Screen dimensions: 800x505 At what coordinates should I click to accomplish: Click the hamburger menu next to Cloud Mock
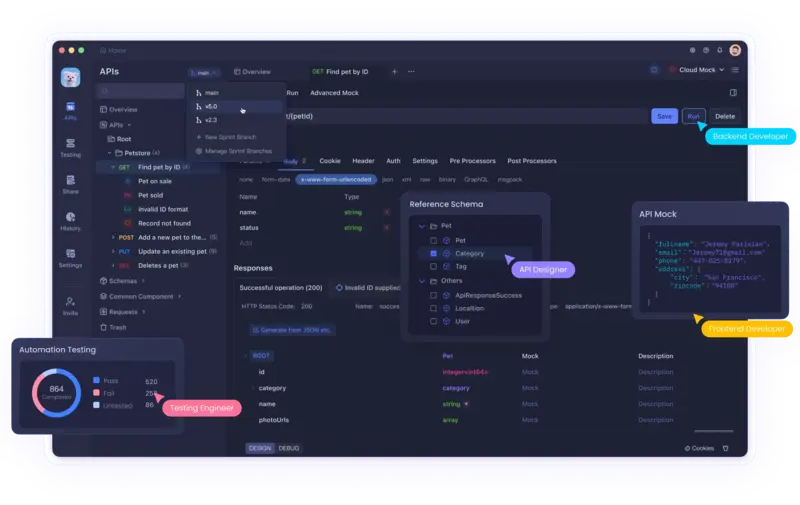(x=735, y=70)
